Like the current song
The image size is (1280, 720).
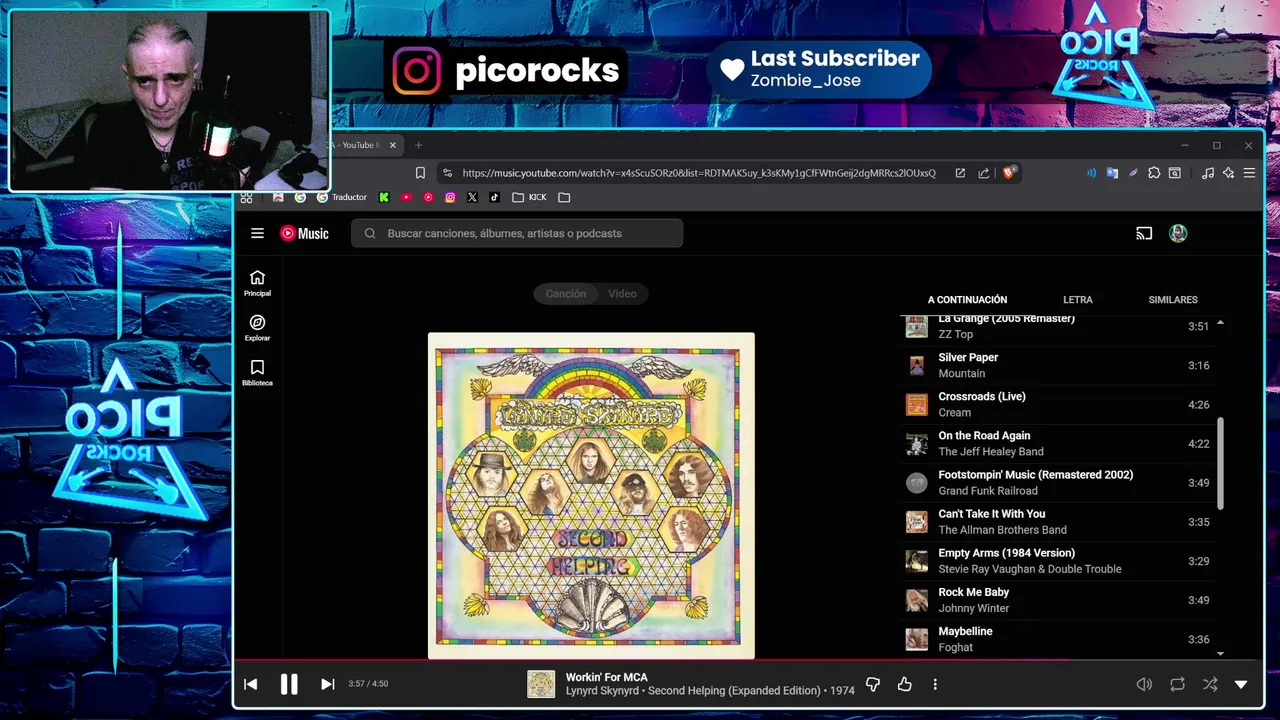(904, 684)
